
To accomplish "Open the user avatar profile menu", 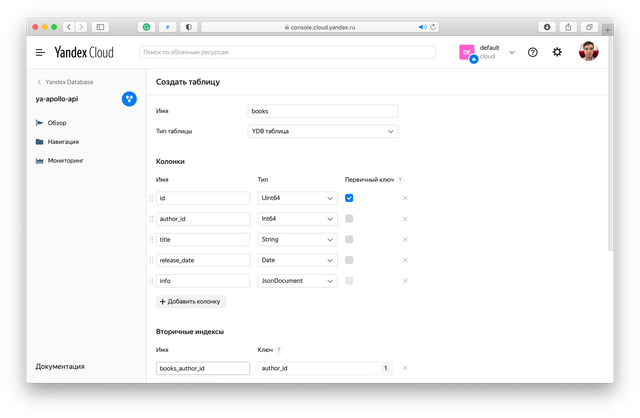I will pyautogui.click(x=588, y=52).
